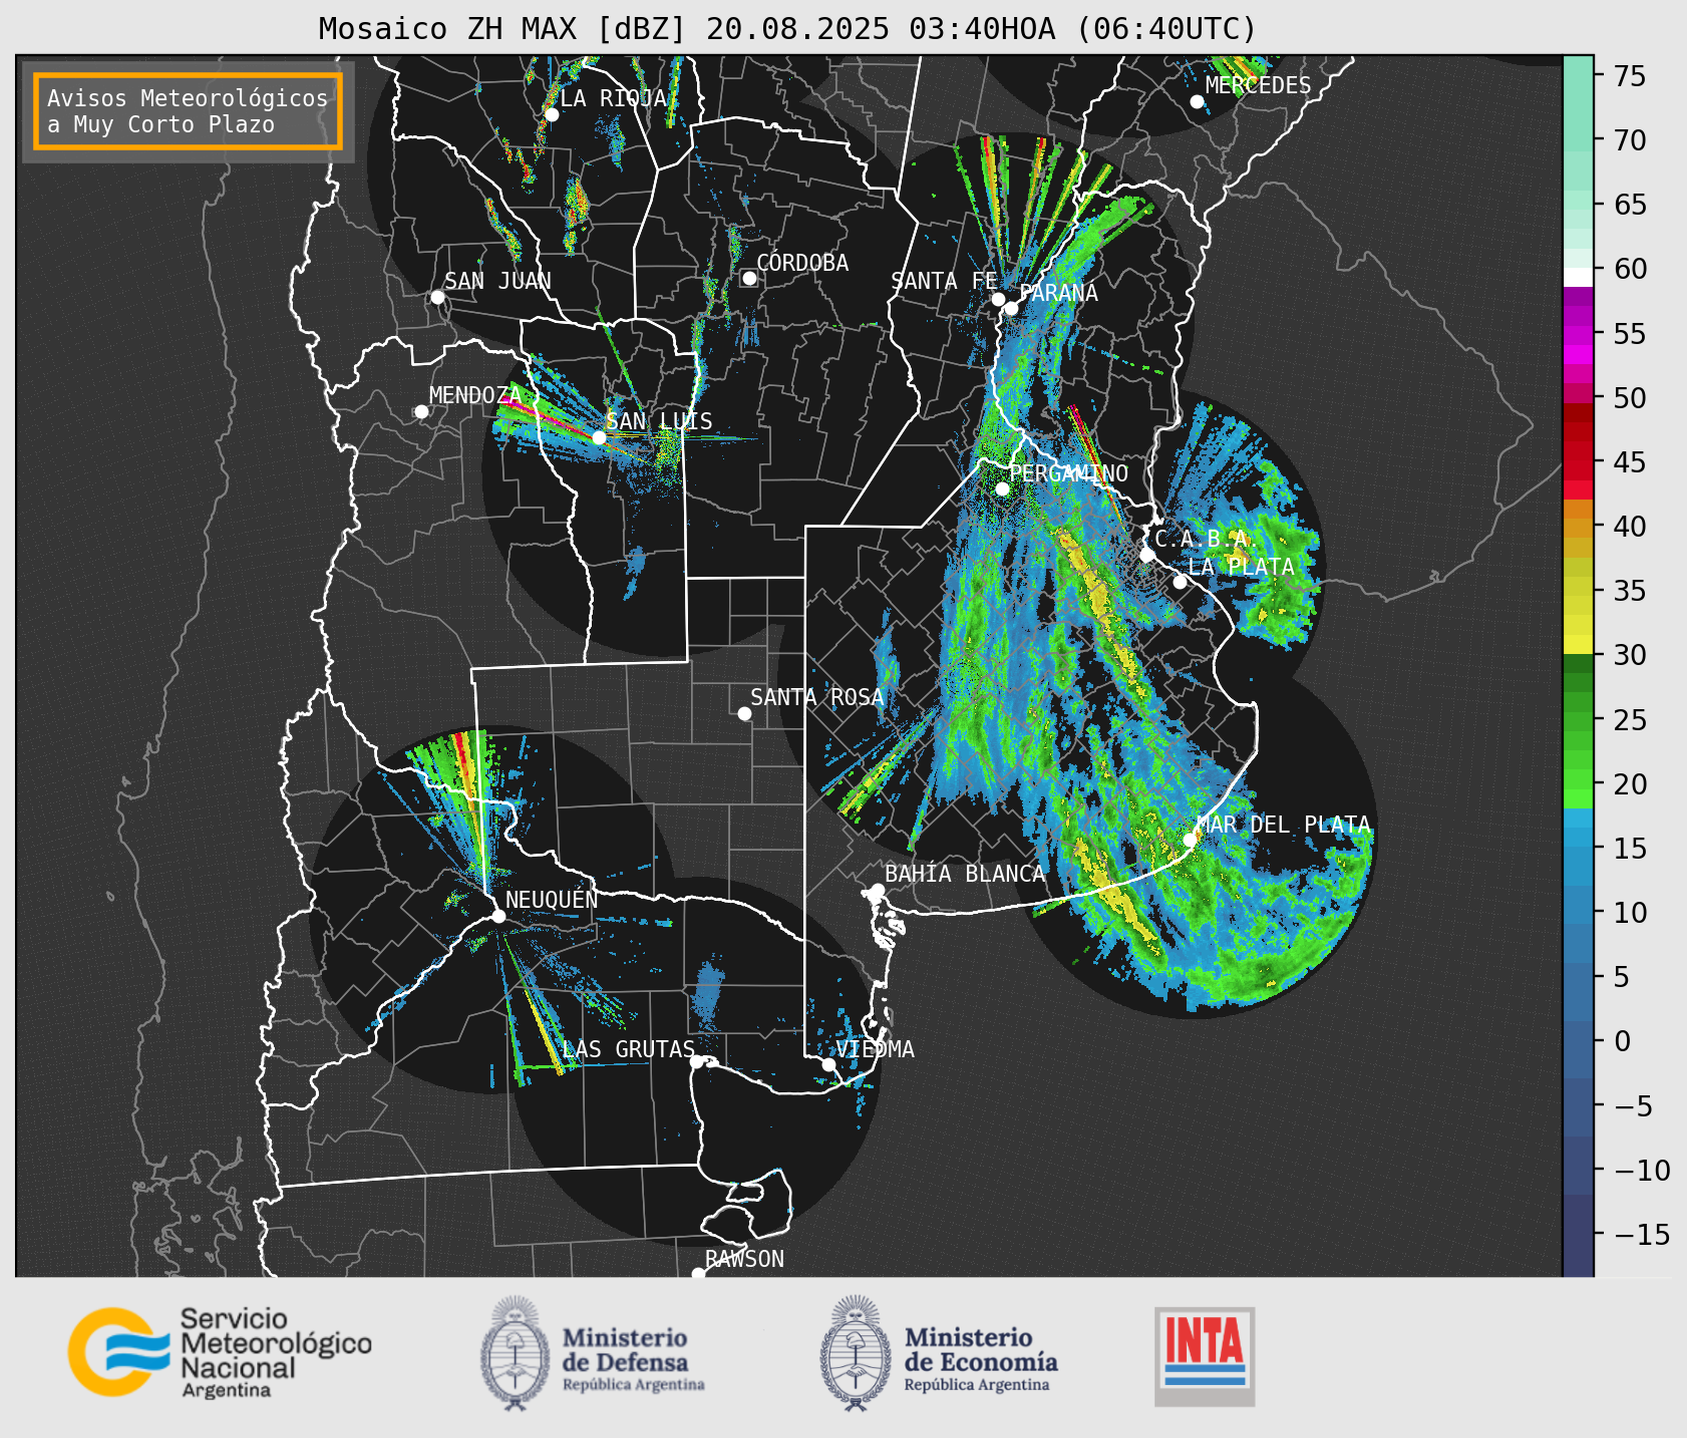The image size is (1687, 1438).
Task: Click the La Plata marker dot
Action: (1180, 582)
